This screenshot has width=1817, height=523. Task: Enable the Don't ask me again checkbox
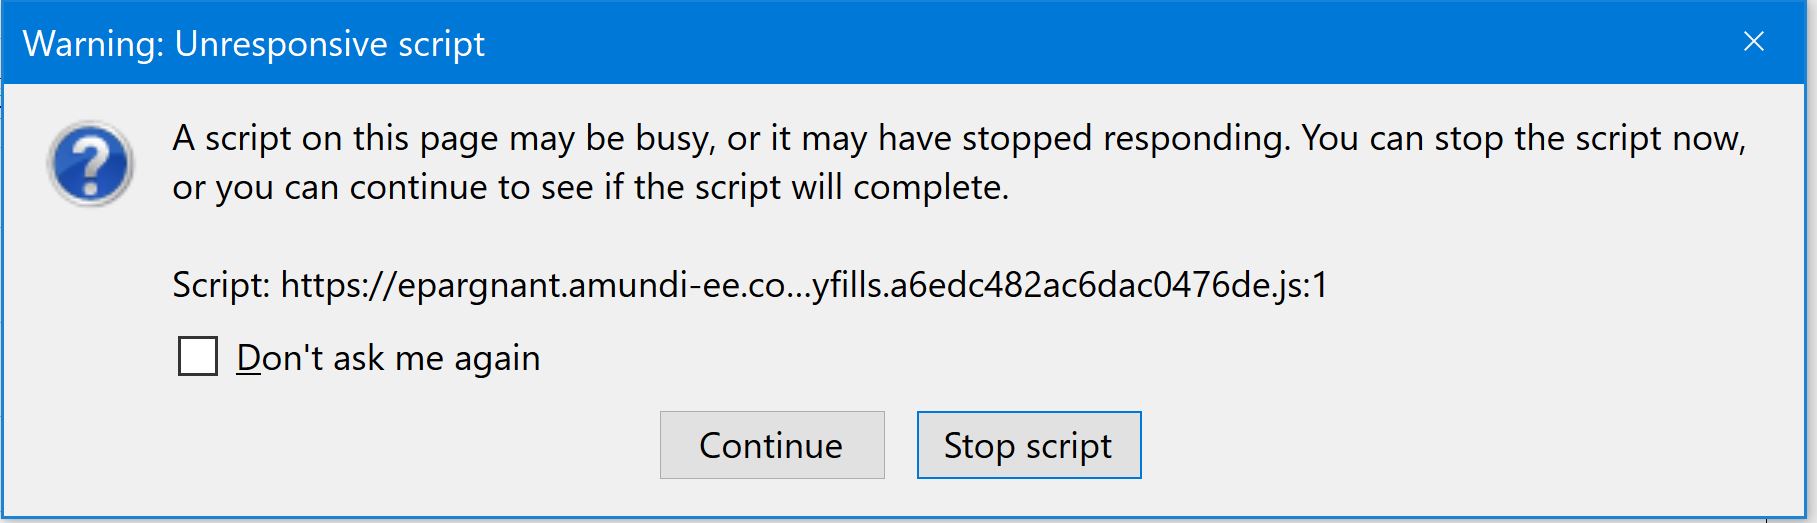tap(198, 356)
